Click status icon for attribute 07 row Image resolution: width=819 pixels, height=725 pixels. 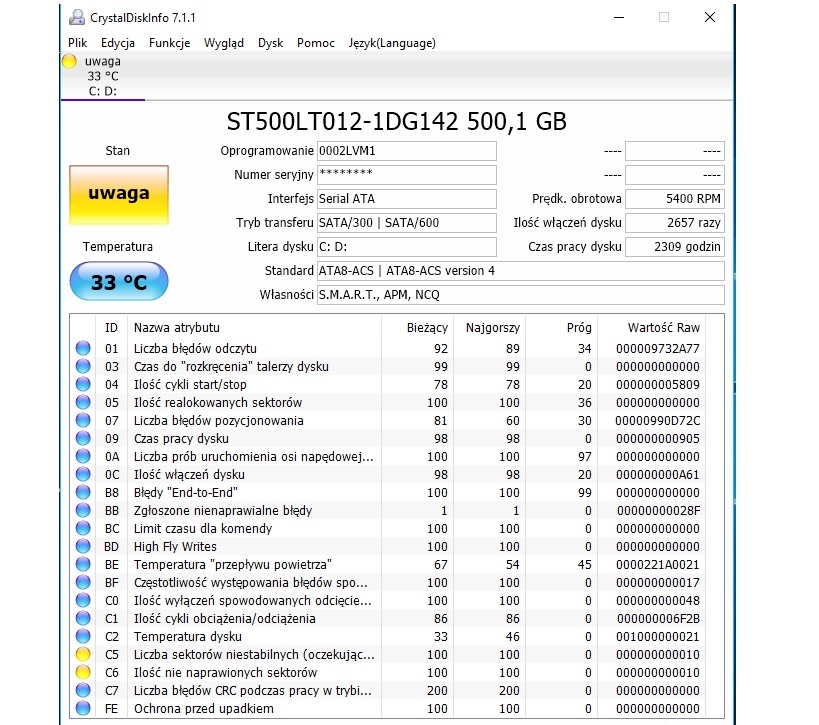[x=83, y=420]
